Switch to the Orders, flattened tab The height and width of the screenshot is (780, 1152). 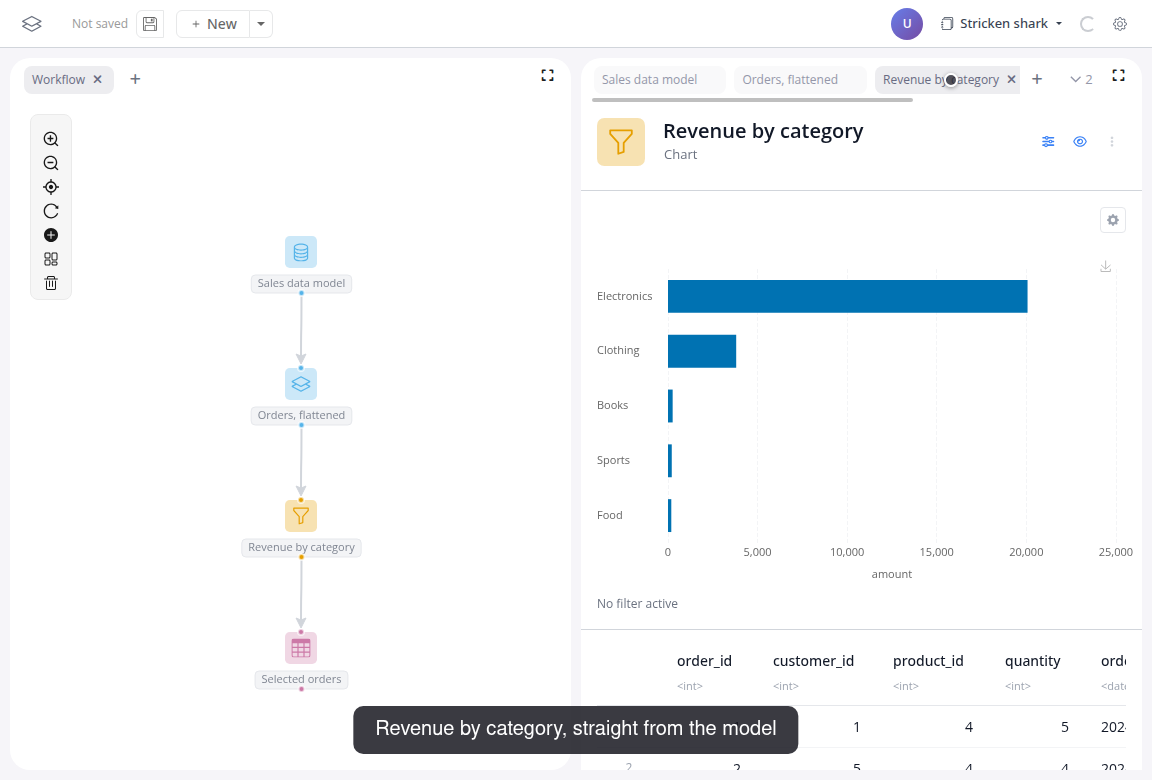[799, 79]
